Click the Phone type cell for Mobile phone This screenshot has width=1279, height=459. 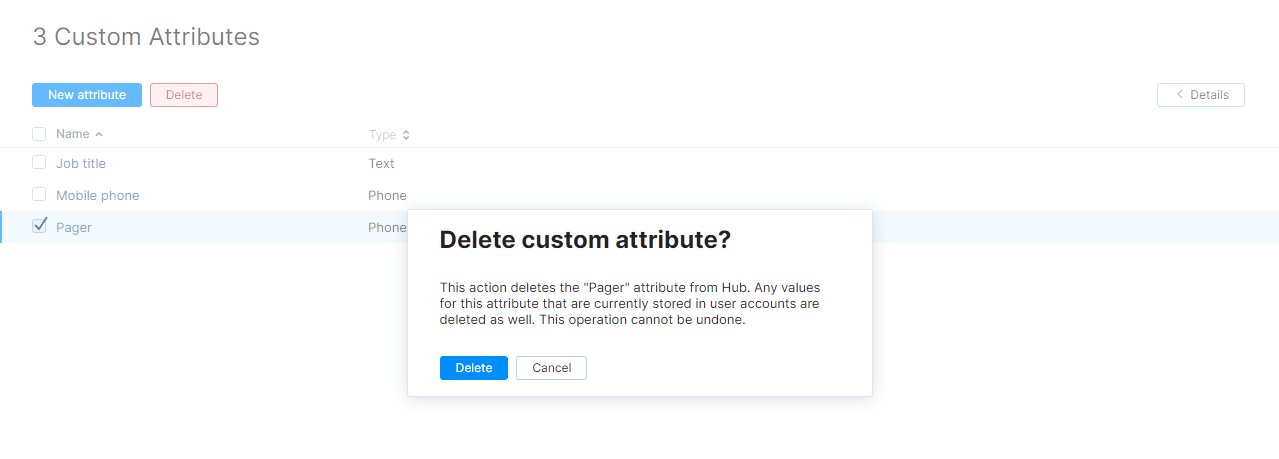pos(387,195)
